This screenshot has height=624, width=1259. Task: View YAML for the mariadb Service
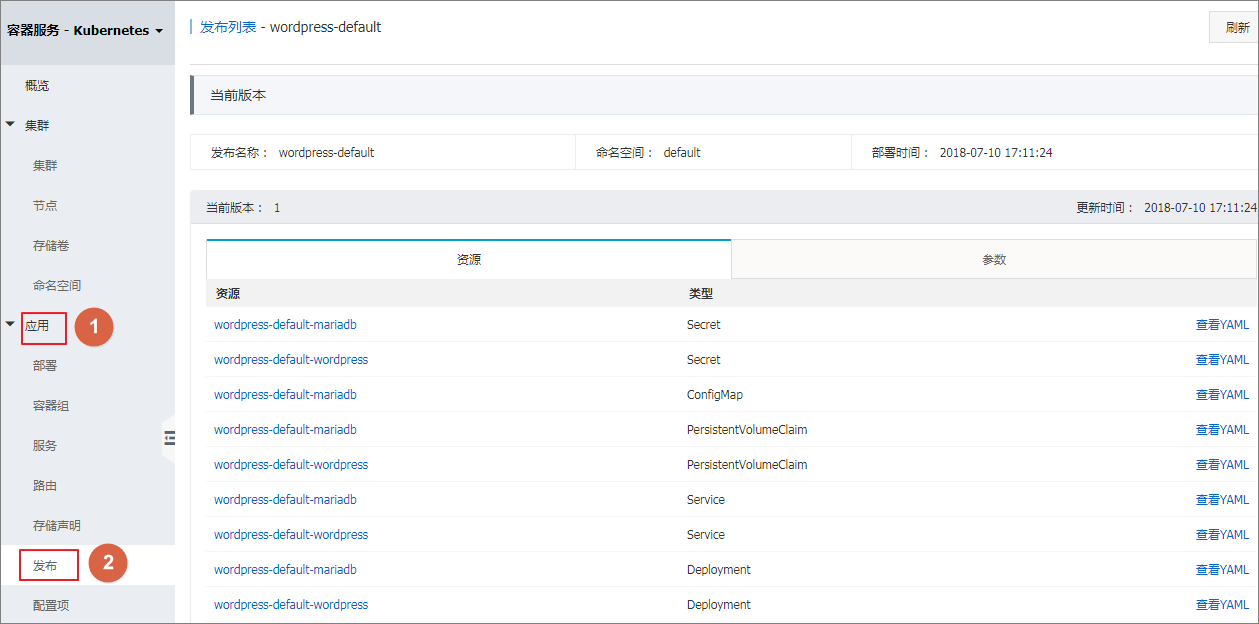1222,500
